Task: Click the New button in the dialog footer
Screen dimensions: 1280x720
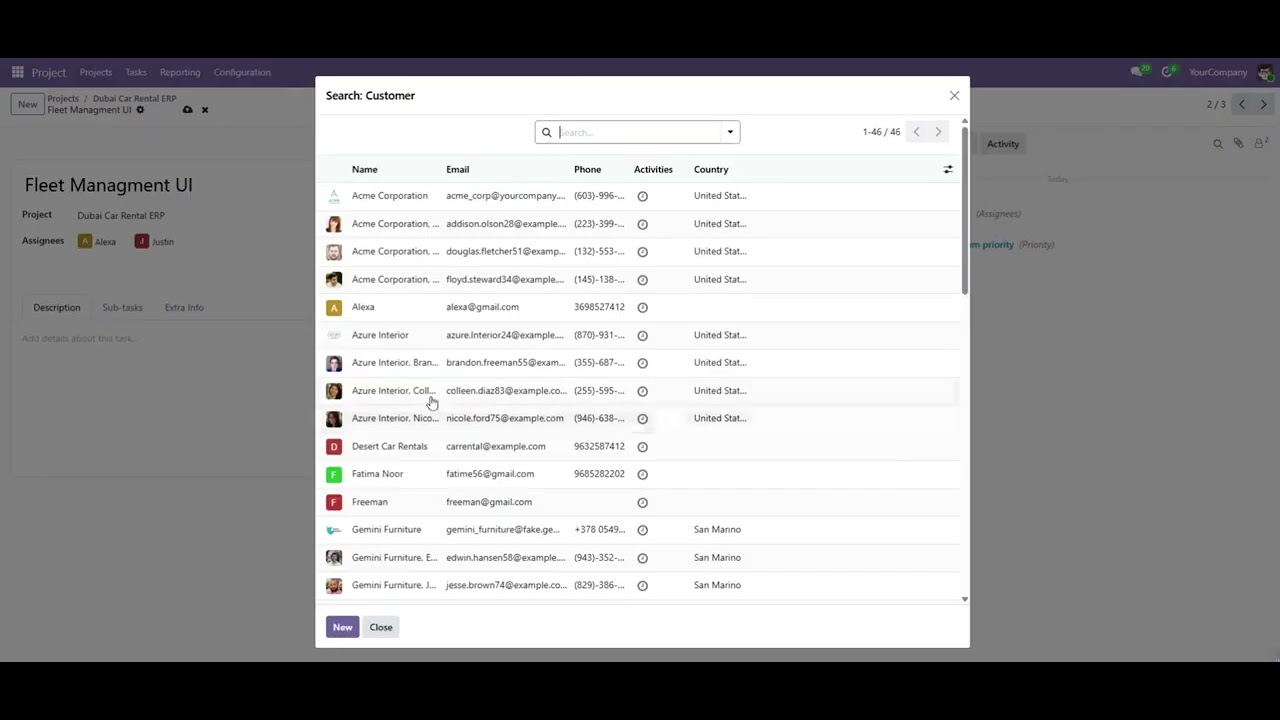Action: coord(342,627)
